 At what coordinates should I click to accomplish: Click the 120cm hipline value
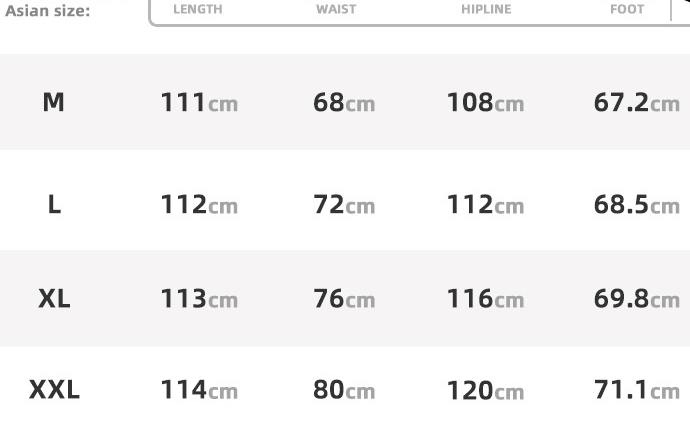[x=485, y=390]
